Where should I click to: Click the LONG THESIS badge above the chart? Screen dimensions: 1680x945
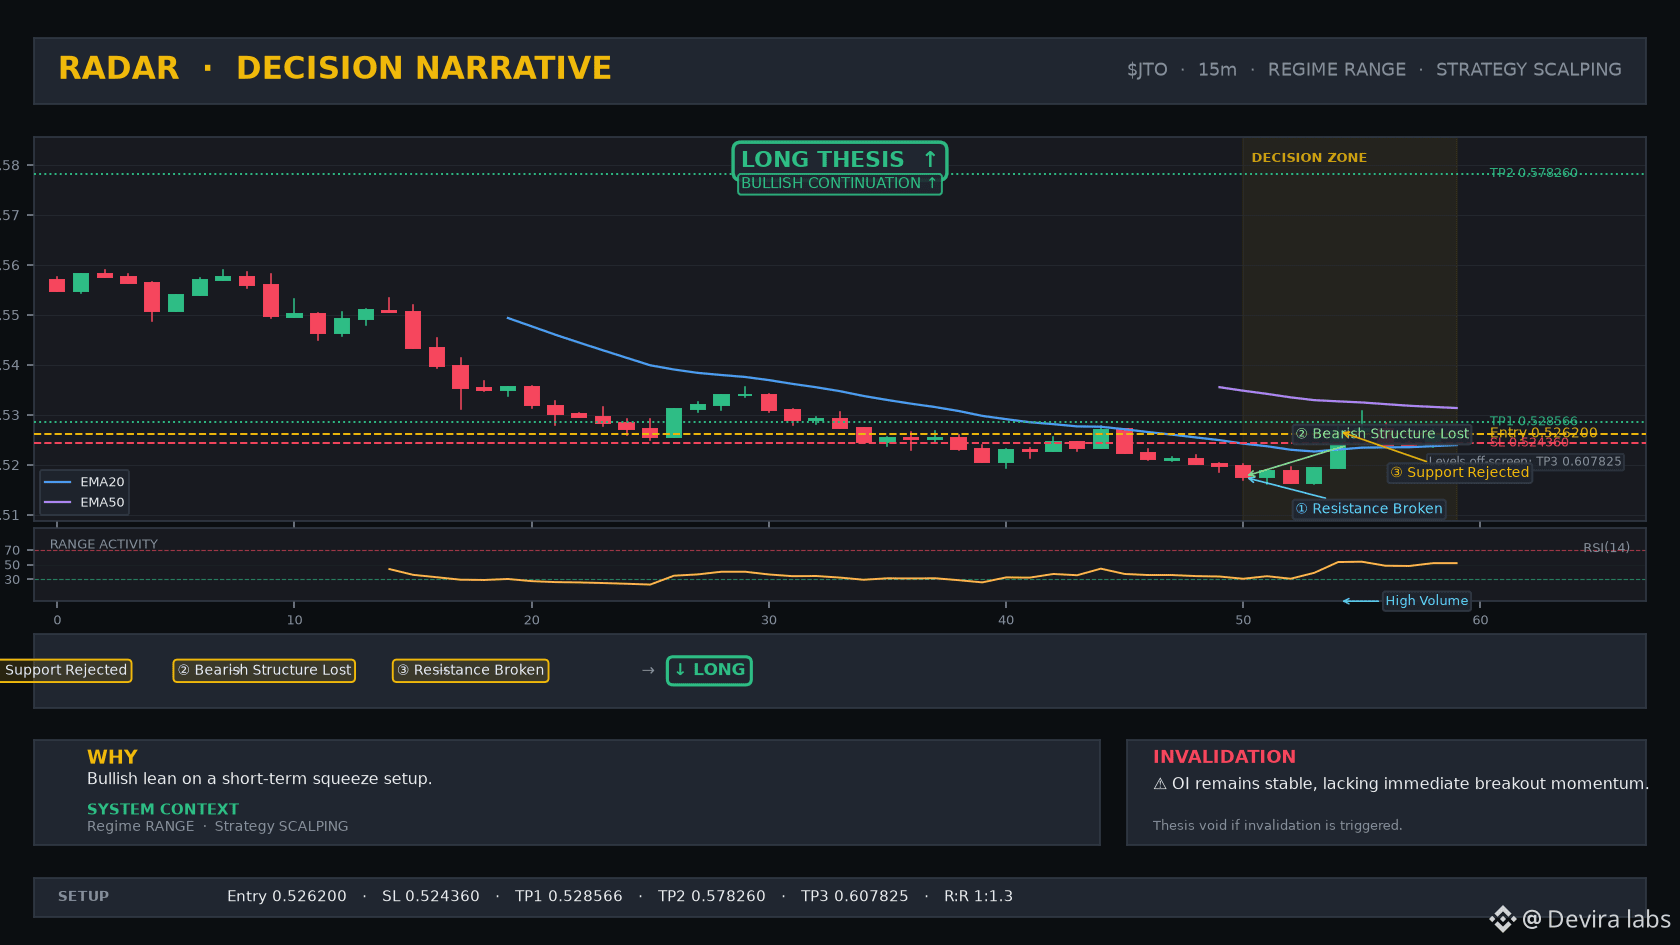[x=840, y=159]
